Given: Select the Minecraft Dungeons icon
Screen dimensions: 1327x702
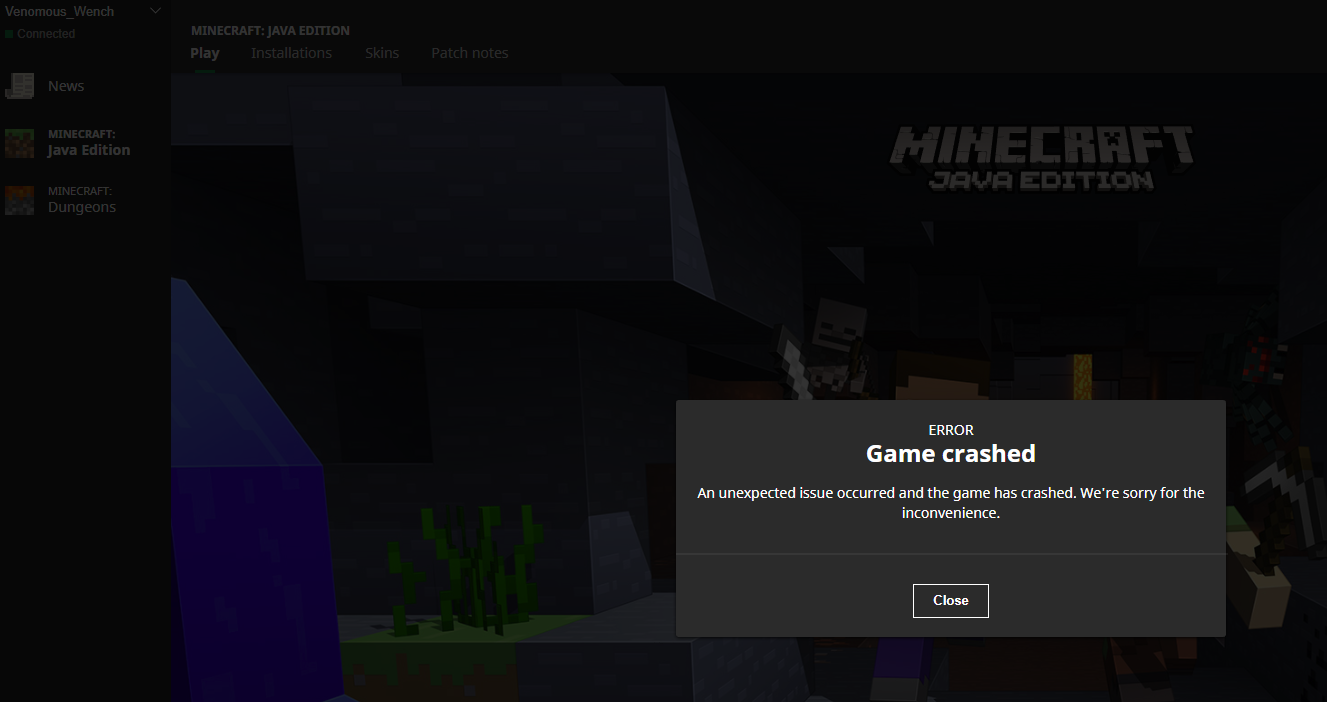Looking at the screenshot, I should coord(19,200).
